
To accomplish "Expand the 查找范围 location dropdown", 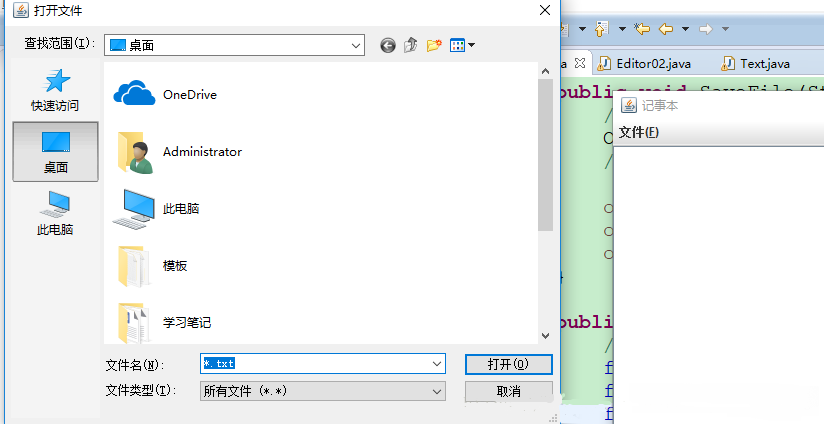I will pos(357,45).
